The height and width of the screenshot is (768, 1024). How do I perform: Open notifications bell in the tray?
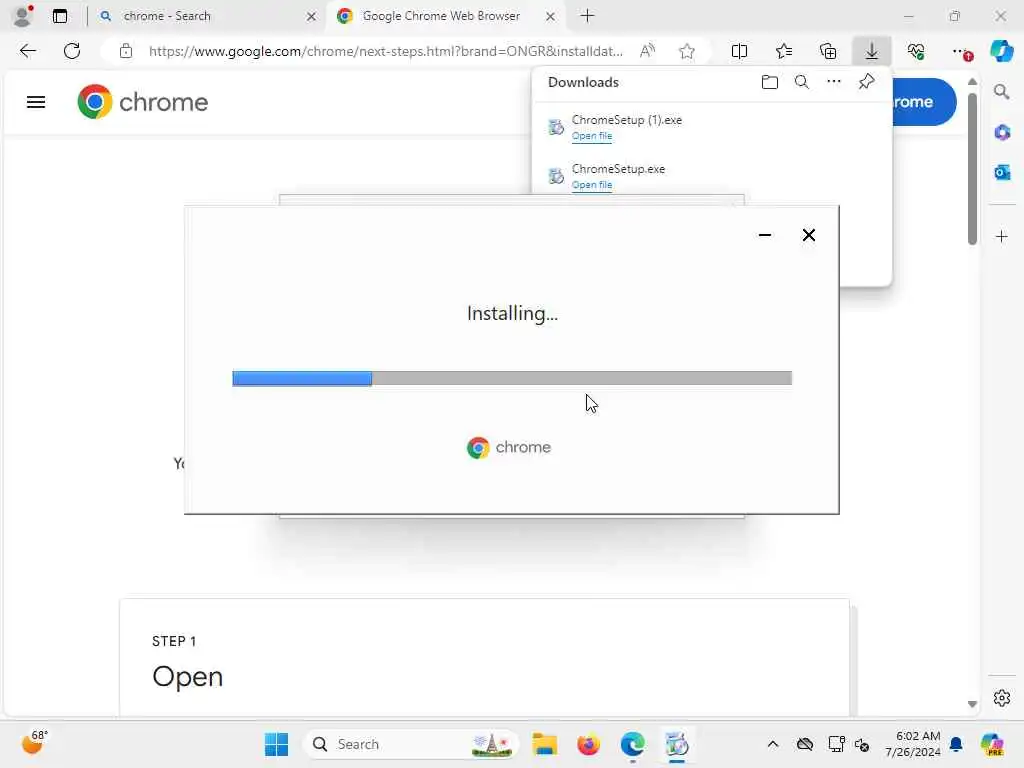956,744
